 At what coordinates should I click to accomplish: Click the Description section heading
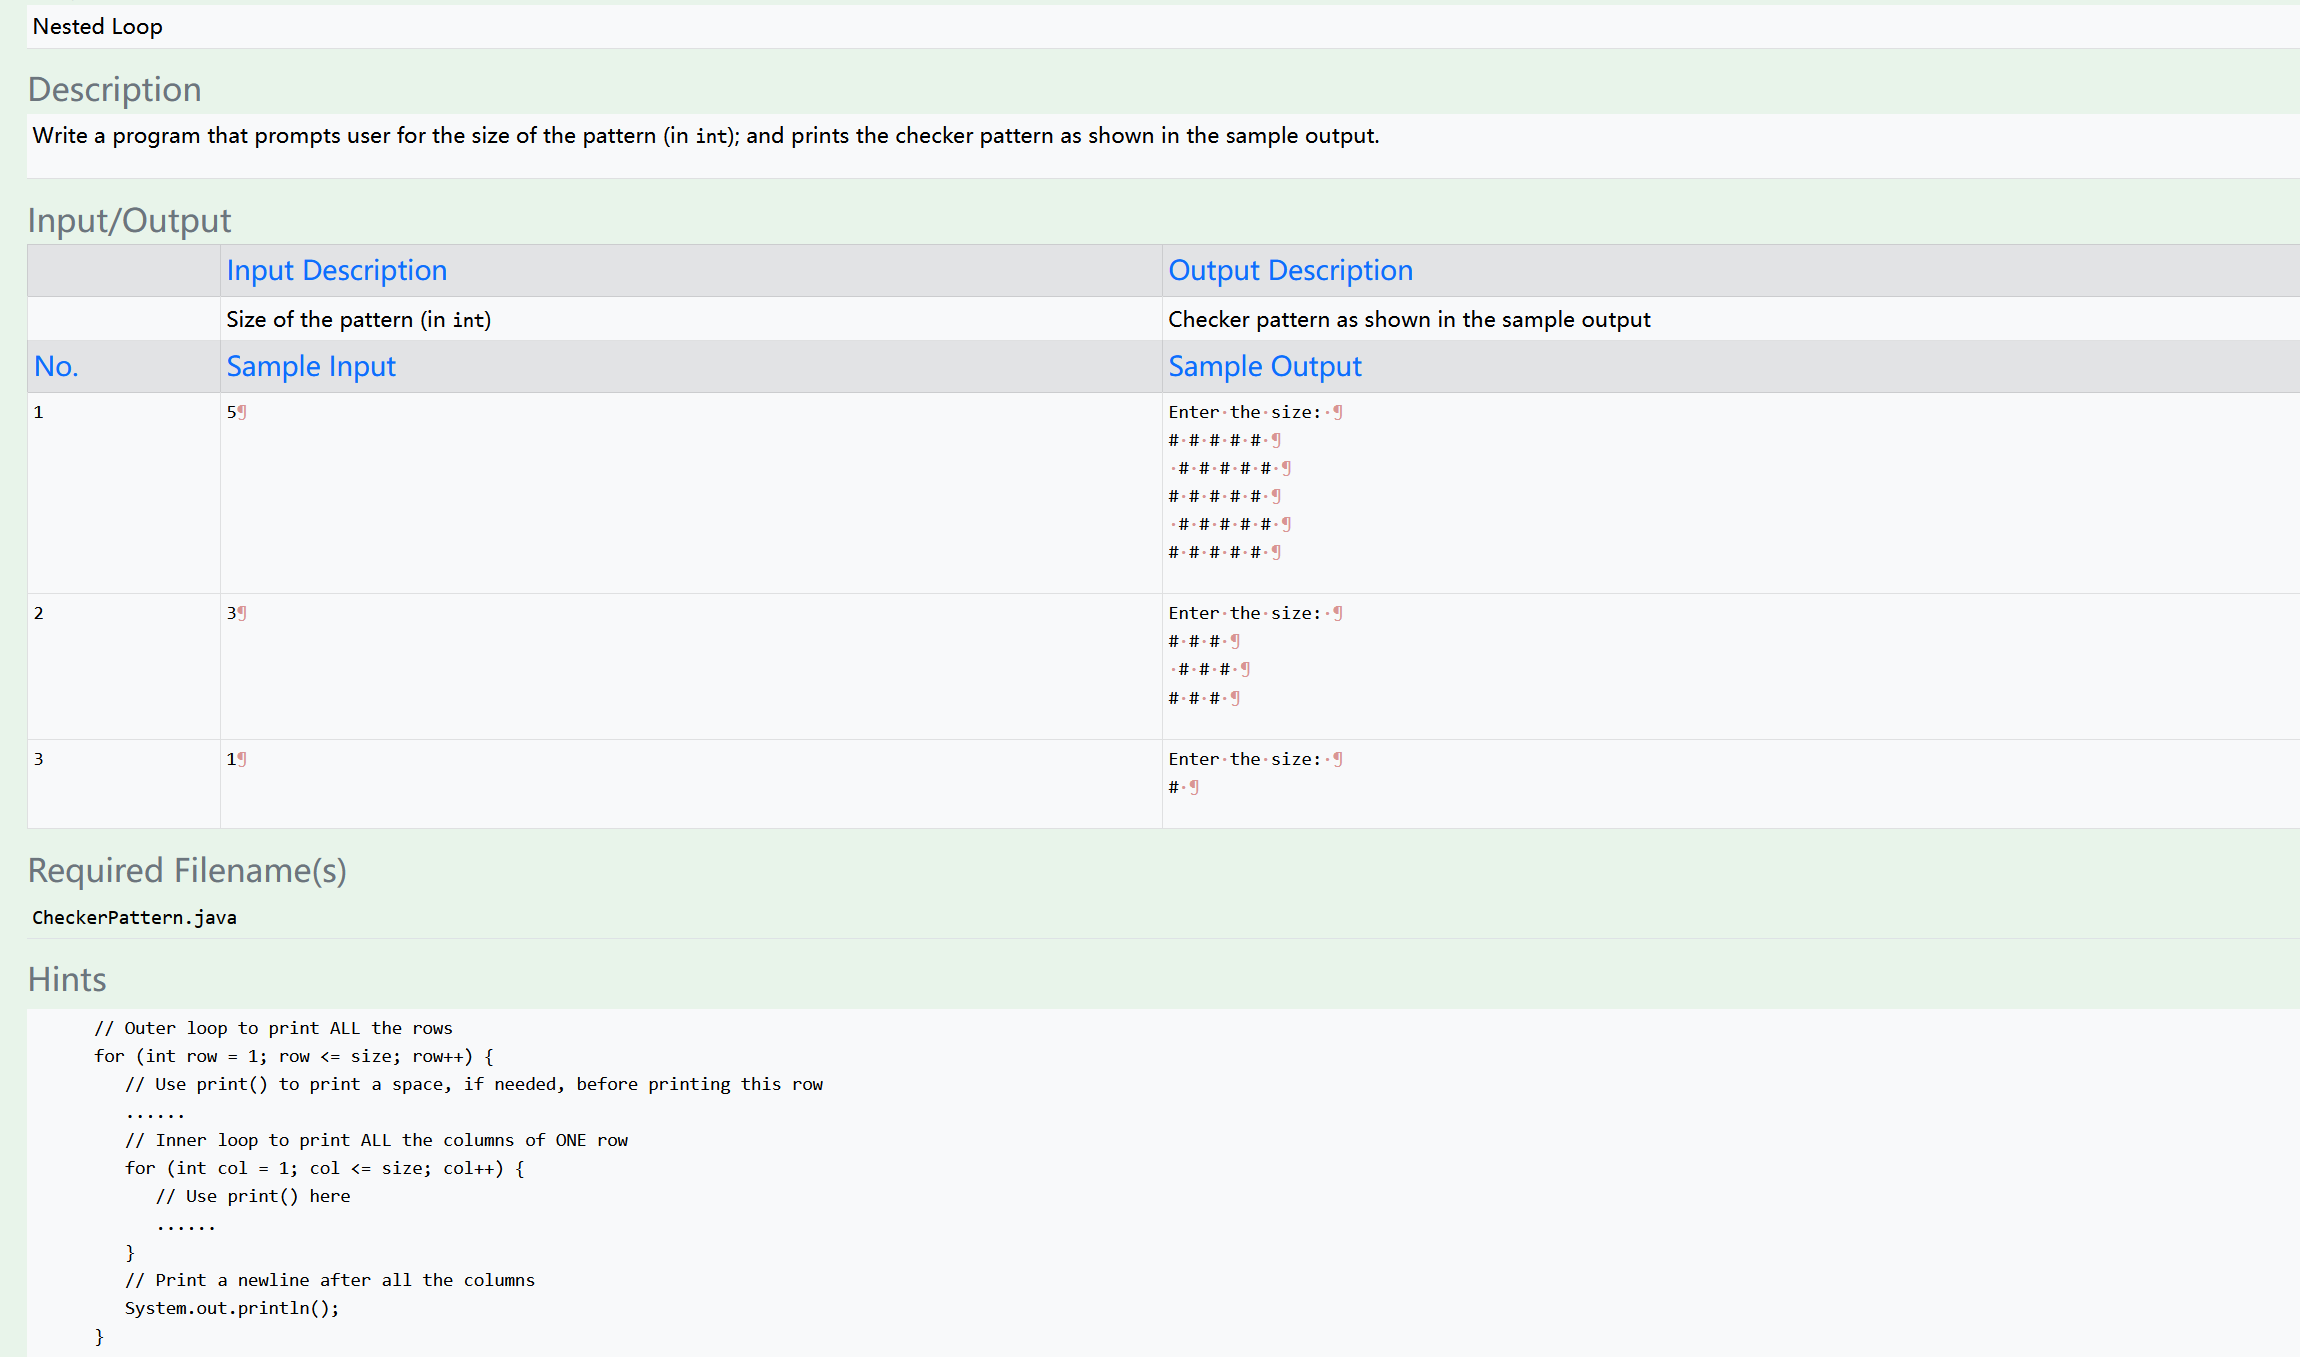click(114, 89)
